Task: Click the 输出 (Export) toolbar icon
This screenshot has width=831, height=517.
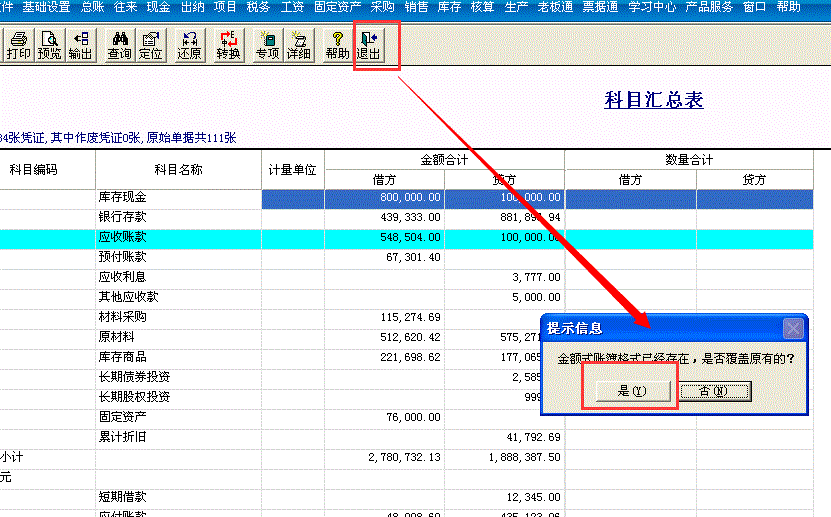Action: pyautogui.click(x=80, y=46)
